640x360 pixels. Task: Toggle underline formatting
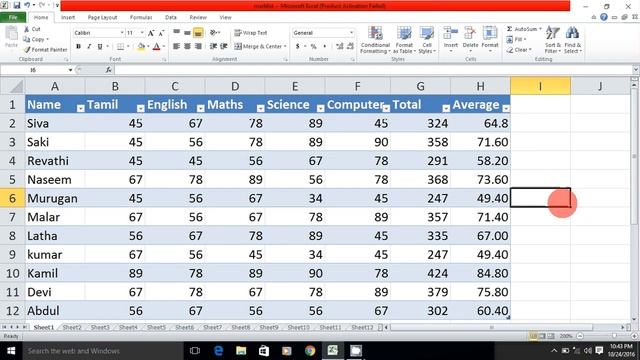[x=100, y=47]
